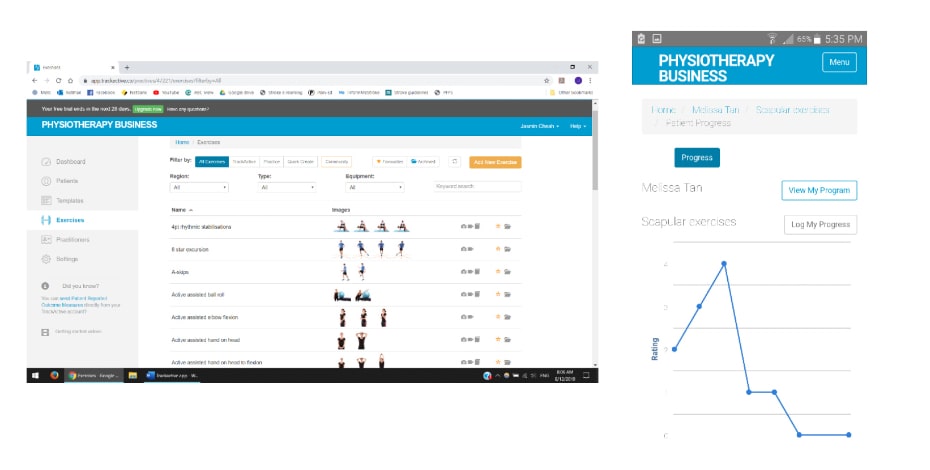Click the folder icon on 4pt rhythmic stabilisations row
930x470 pixels.
(x=508, y=226)
